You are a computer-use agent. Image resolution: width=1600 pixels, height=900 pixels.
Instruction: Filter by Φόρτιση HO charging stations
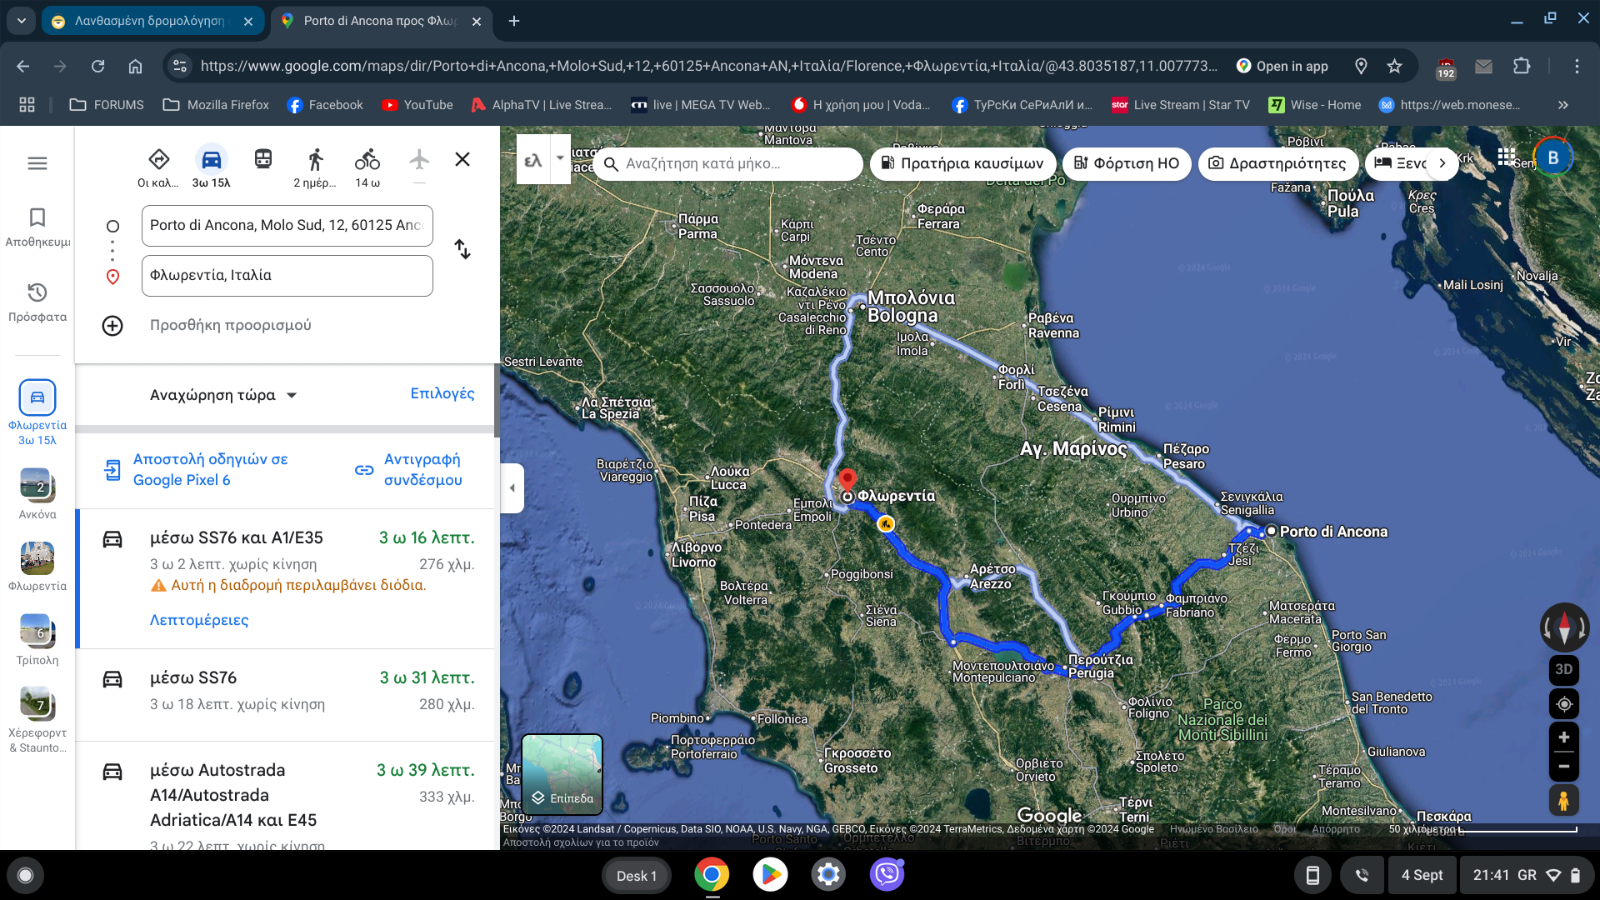pos(1126,164)
